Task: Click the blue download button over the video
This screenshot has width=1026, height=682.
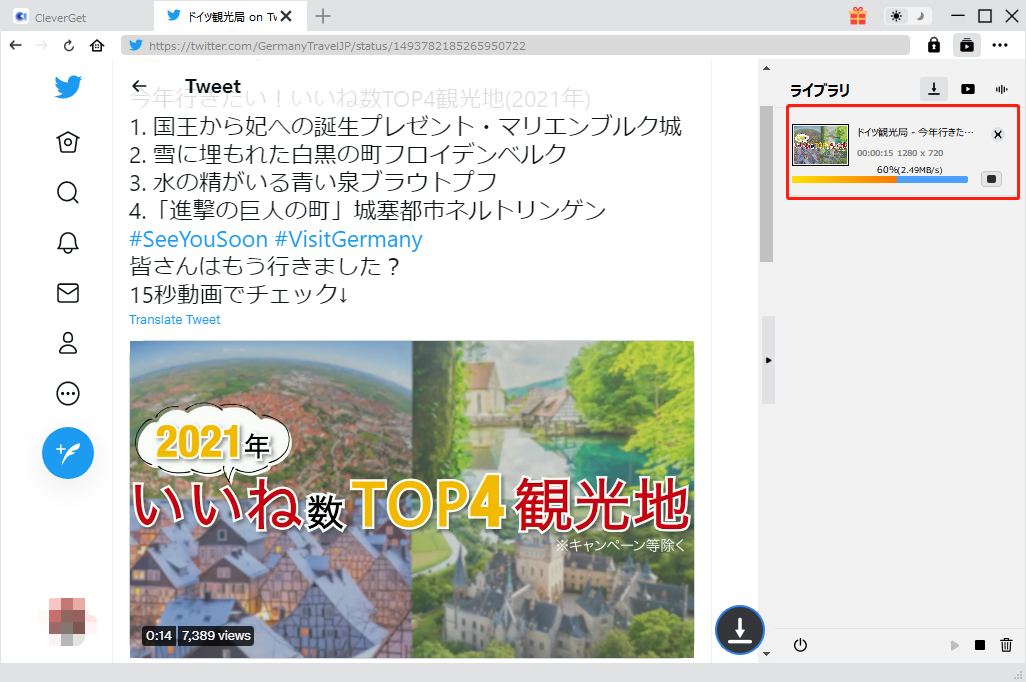Action: pyautogui.click(x=739, y=631)
